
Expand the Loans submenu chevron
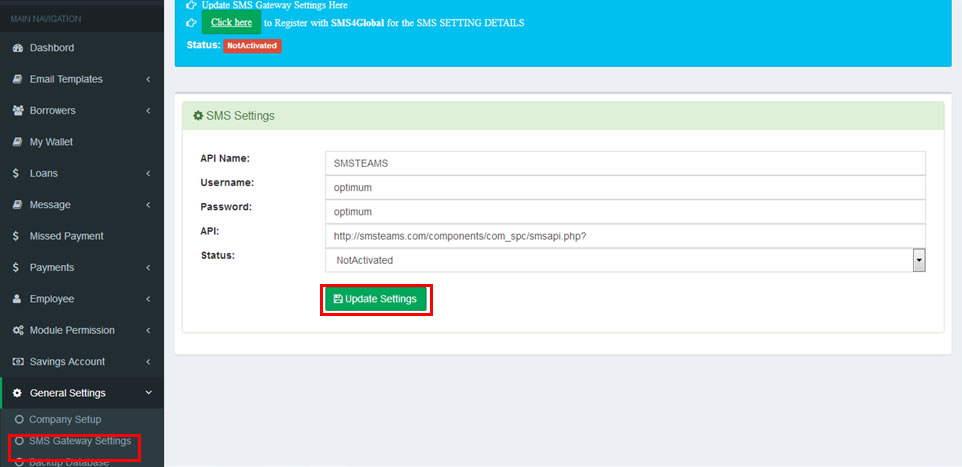point(148,174)
